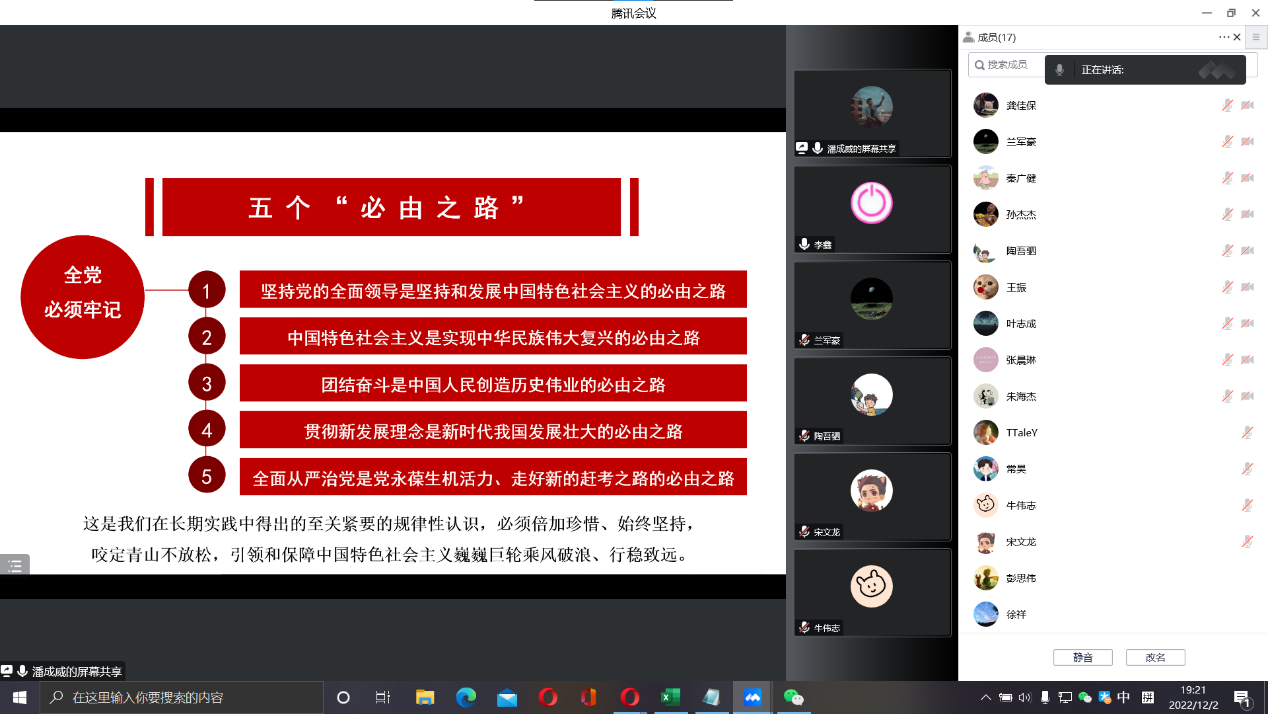This screenshot has width=1268, height=714.
Task: Expand the system tray hidden icons chevron
Action: (x=986, y=697)
